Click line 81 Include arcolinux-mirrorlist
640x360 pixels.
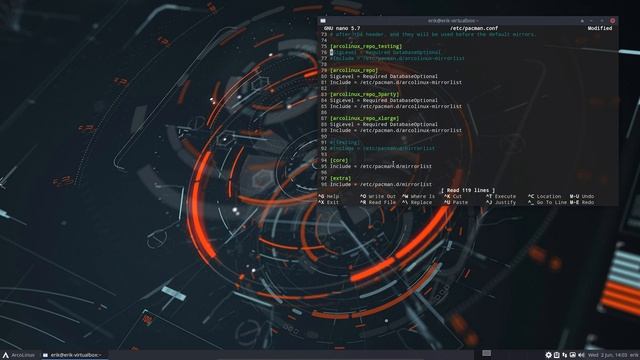tap(396, 82)
